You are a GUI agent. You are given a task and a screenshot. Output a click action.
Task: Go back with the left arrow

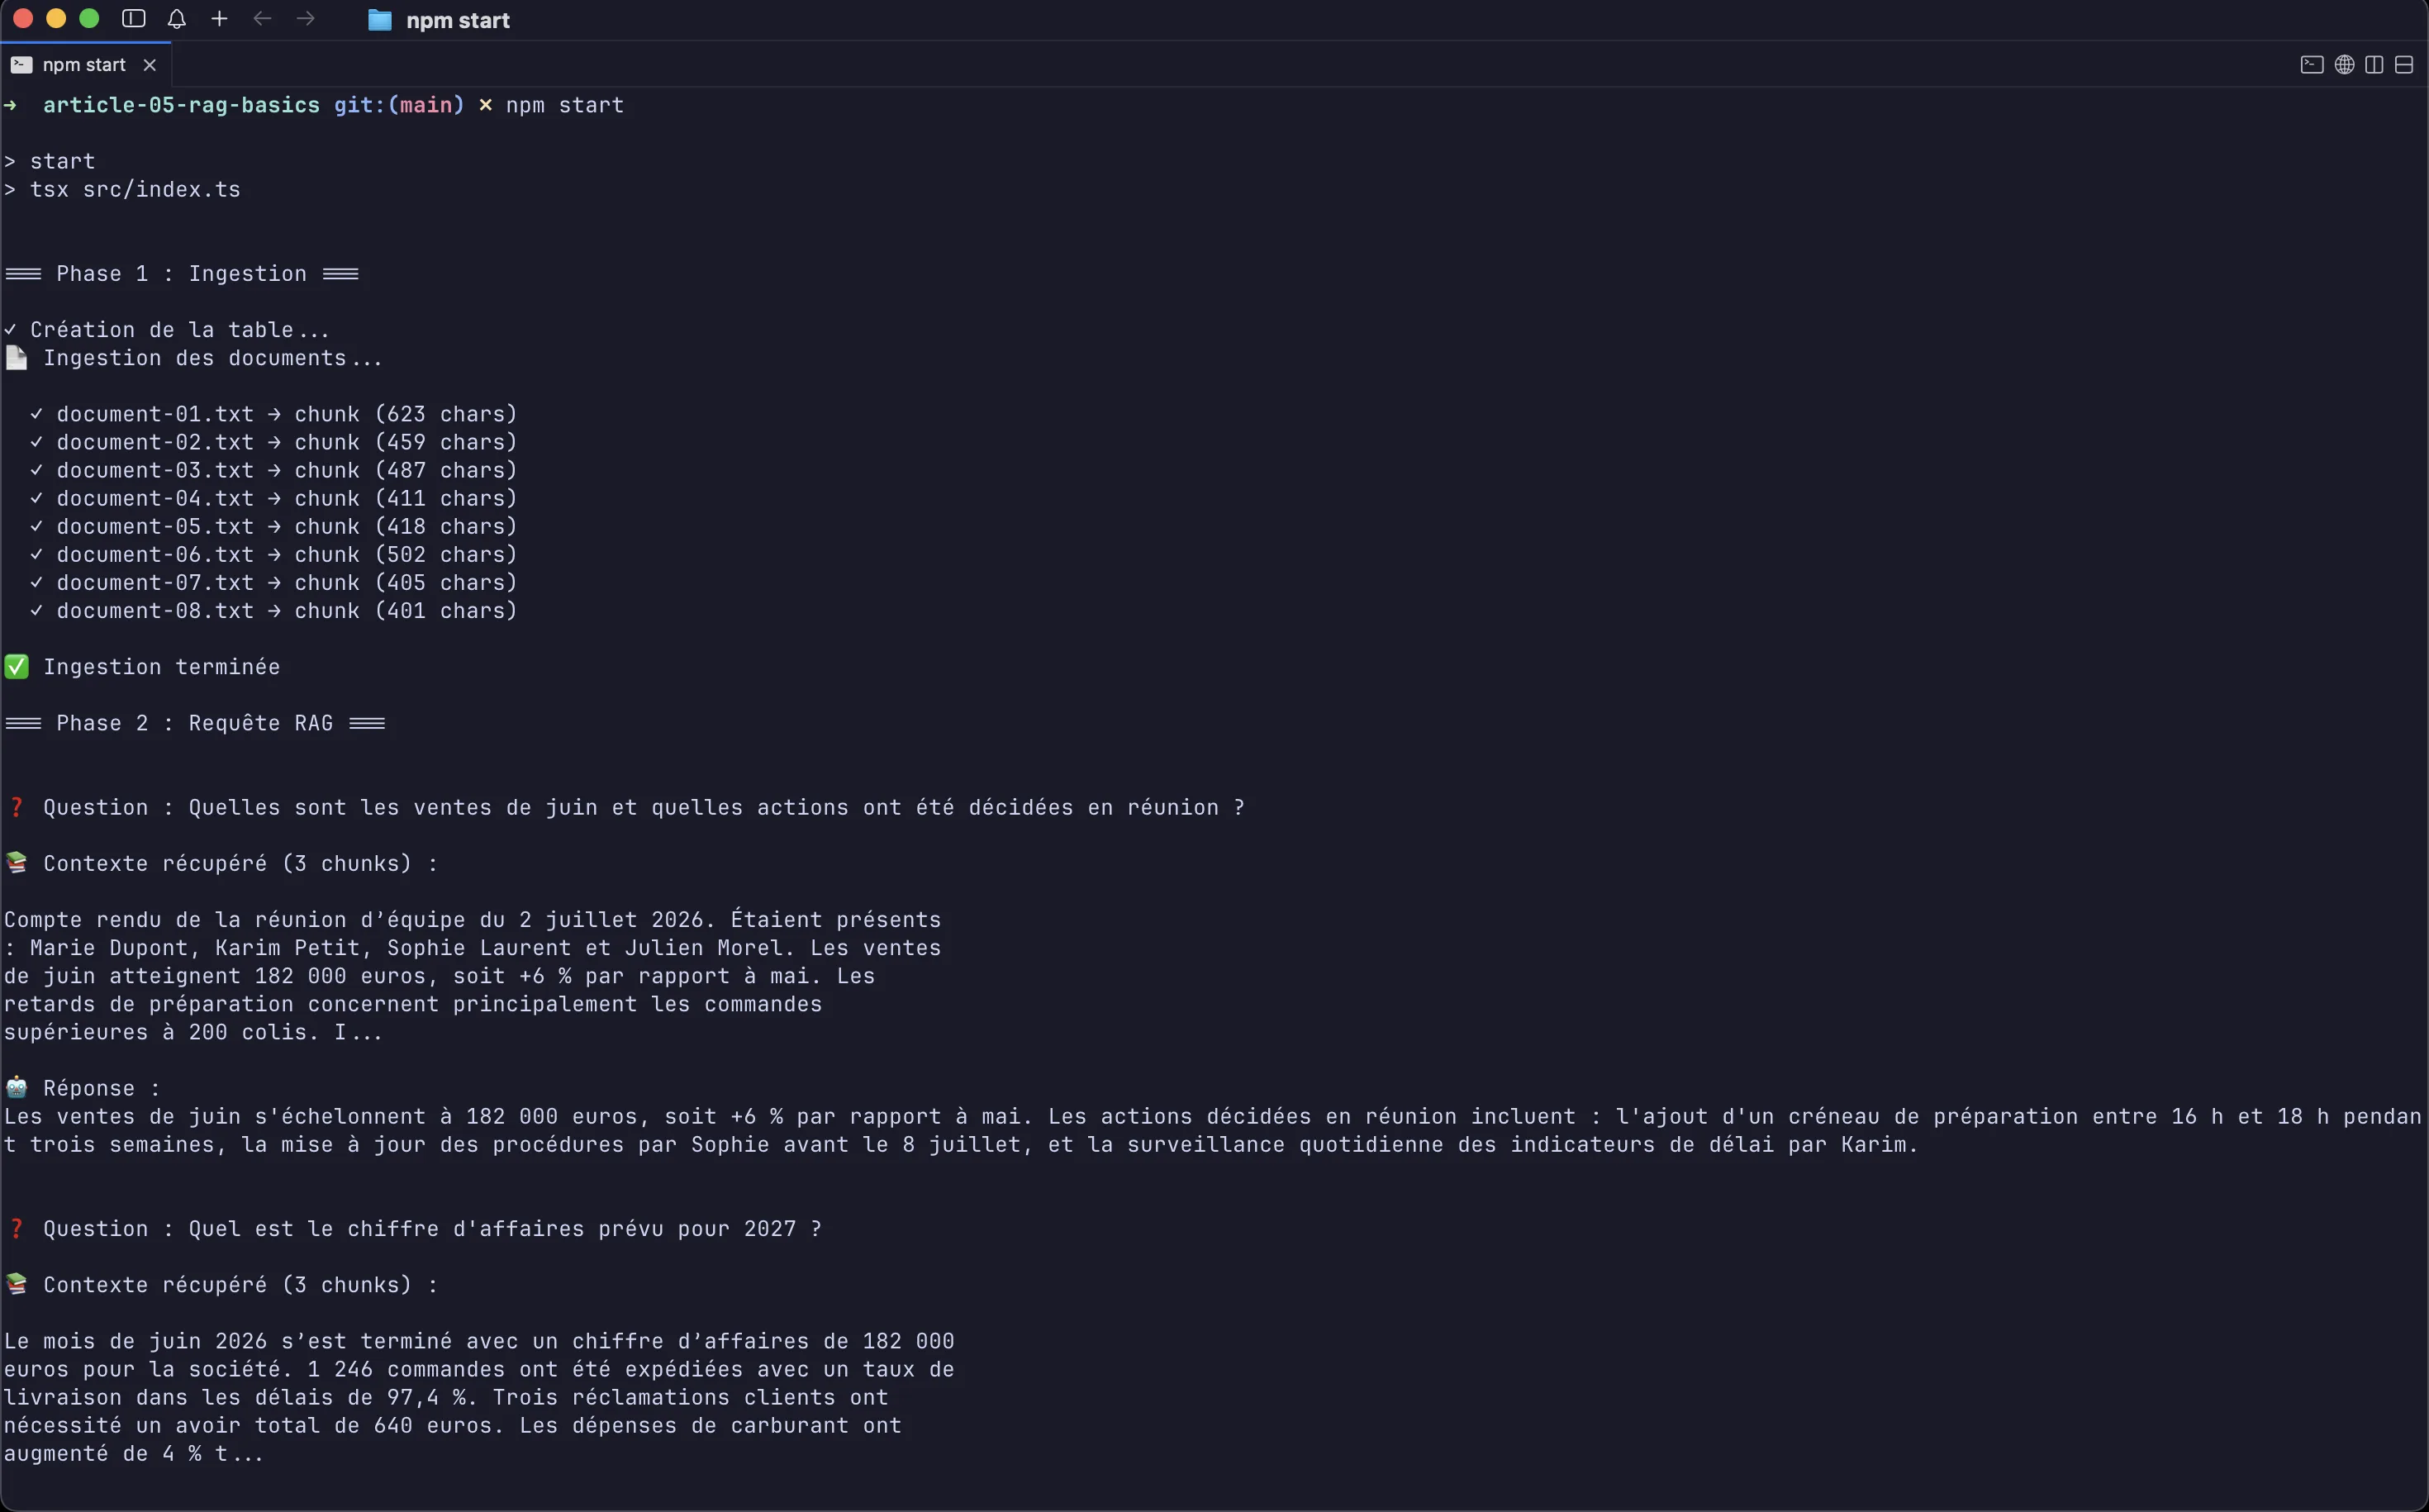(263, 19)
